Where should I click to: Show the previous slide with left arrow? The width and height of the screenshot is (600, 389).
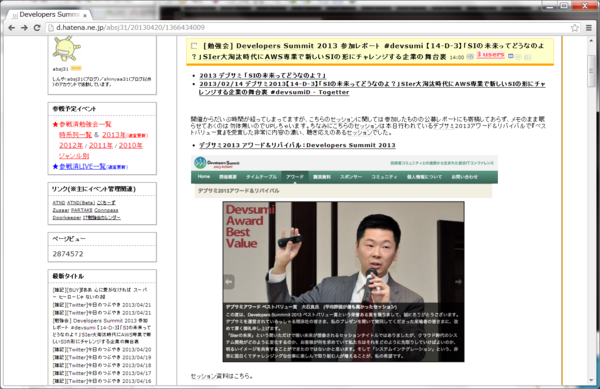pyautogui.click(x=229, y=282)
